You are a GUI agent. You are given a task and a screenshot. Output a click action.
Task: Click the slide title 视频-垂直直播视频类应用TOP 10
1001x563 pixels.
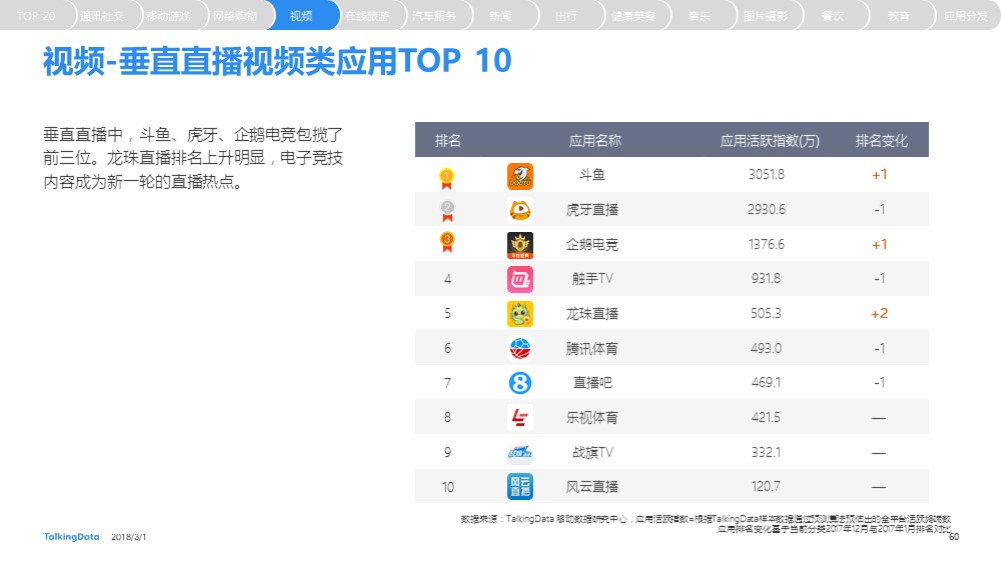(277, 61)
